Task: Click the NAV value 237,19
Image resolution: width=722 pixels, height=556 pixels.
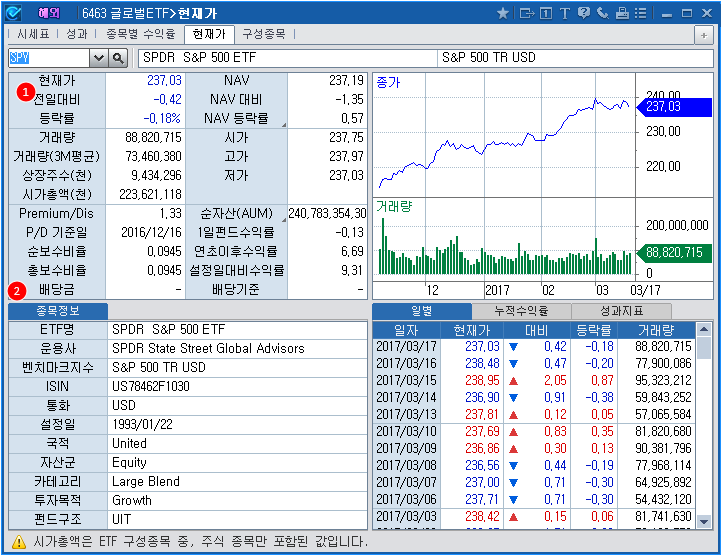Action: coord(346,81)
